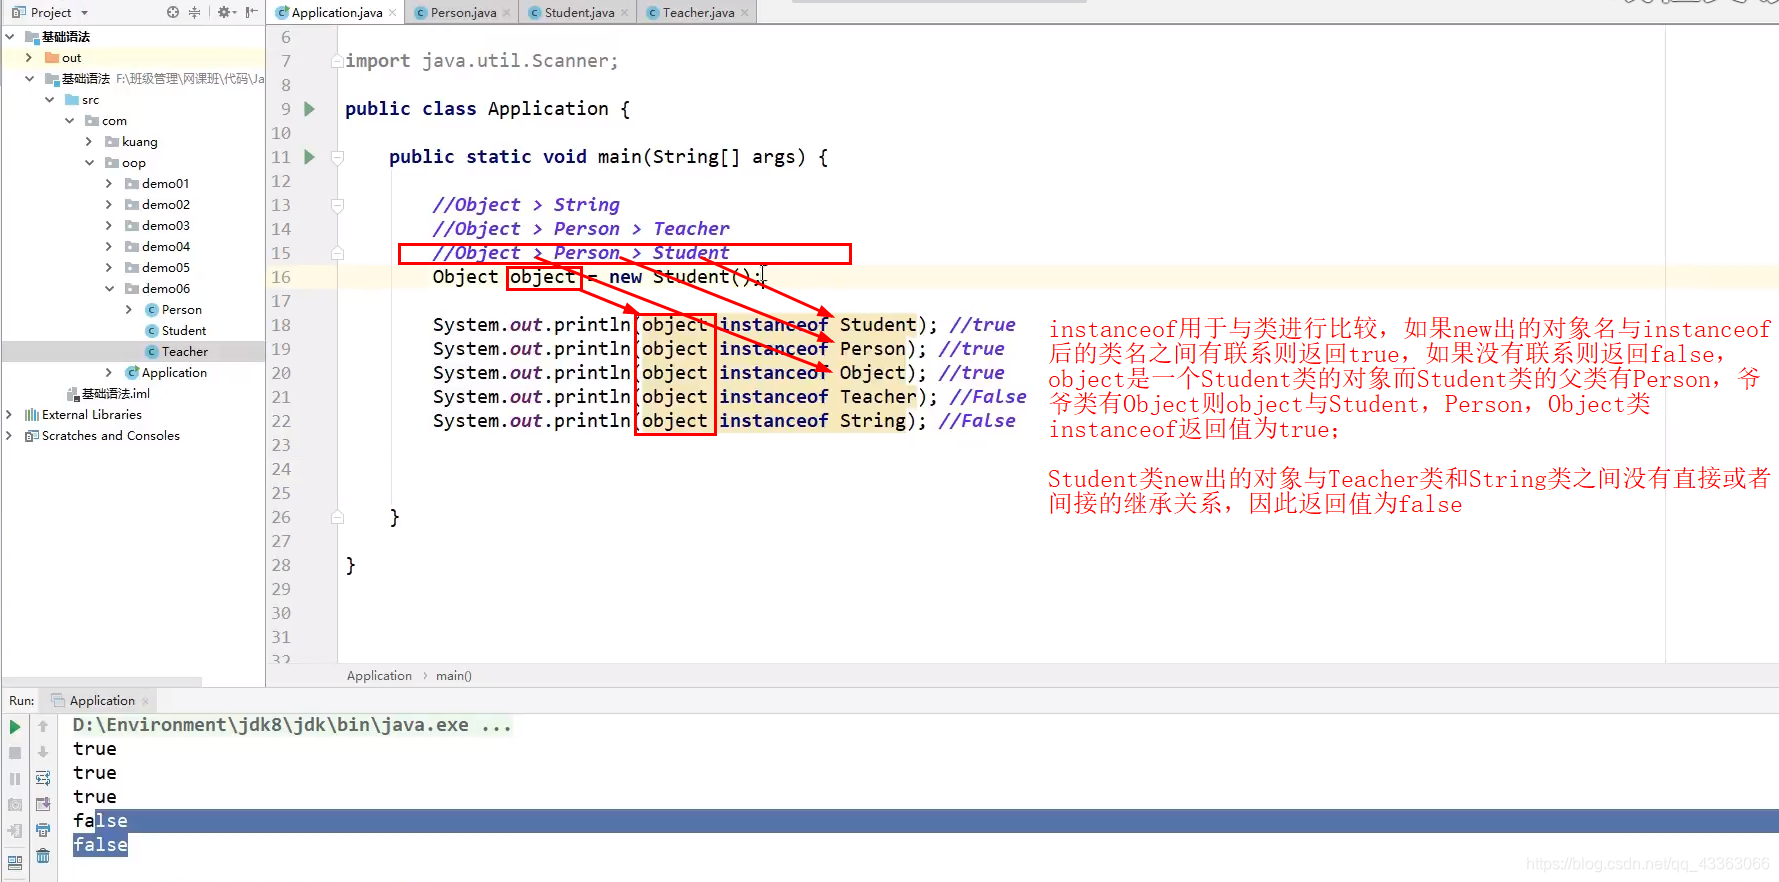
Task: Close the Student.java tab
Action: tap(625, 13)
